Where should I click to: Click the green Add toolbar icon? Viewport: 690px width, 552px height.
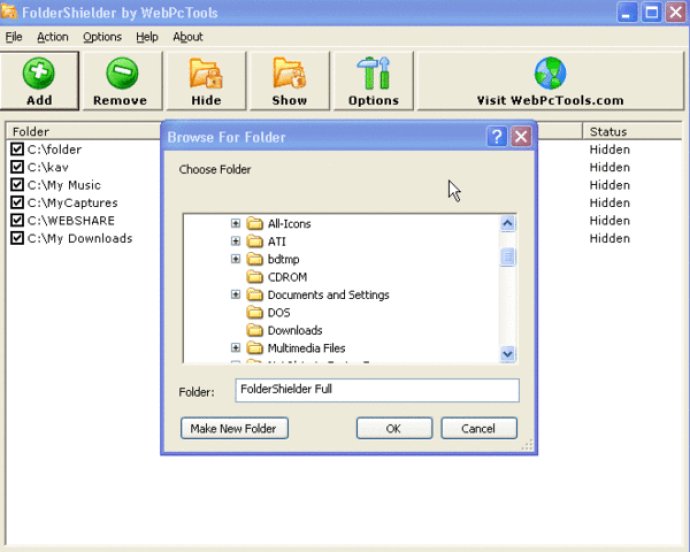click(x=39, y=73)
